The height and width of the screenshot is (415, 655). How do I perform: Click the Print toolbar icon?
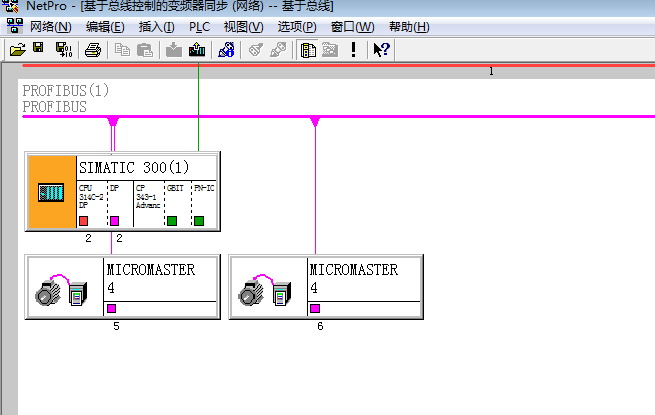pos(92,49)
